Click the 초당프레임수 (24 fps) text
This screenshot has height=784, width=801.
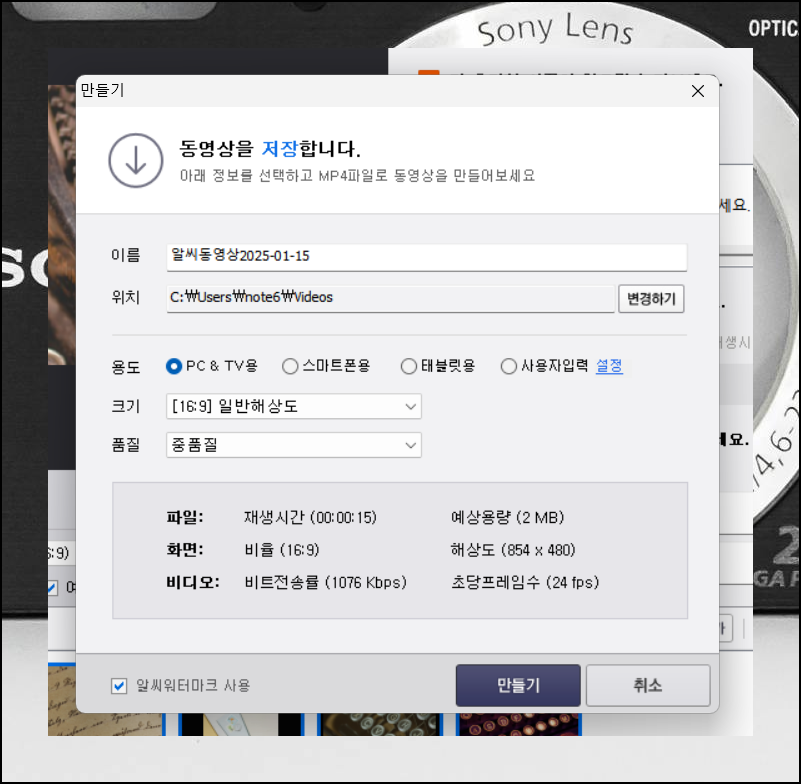point(525,583)
